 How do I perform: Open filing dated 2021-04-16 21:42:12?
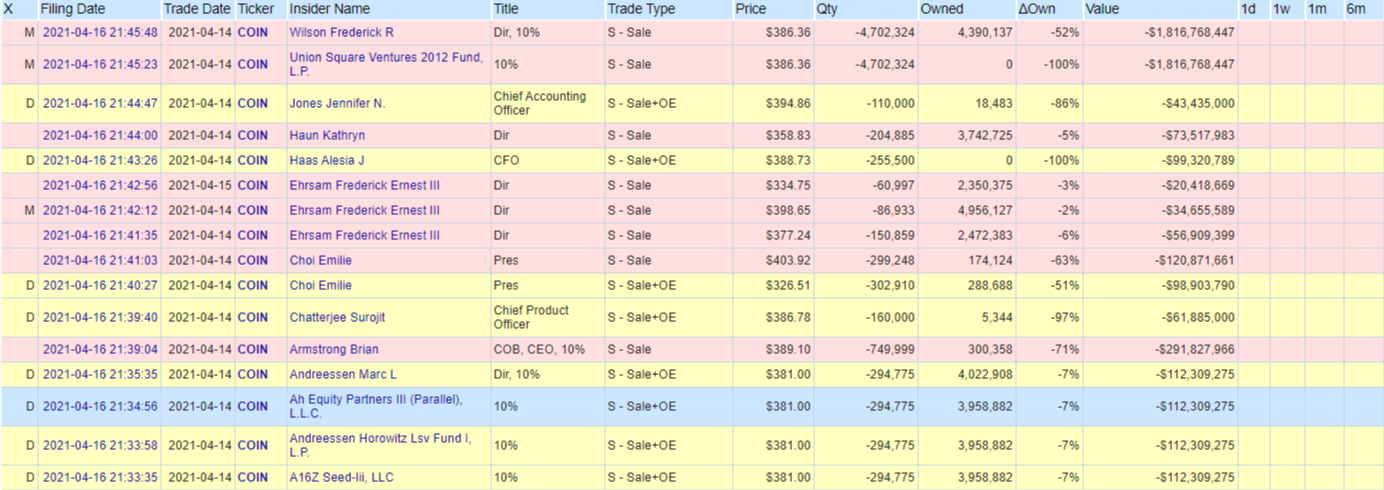coord(100,210)
